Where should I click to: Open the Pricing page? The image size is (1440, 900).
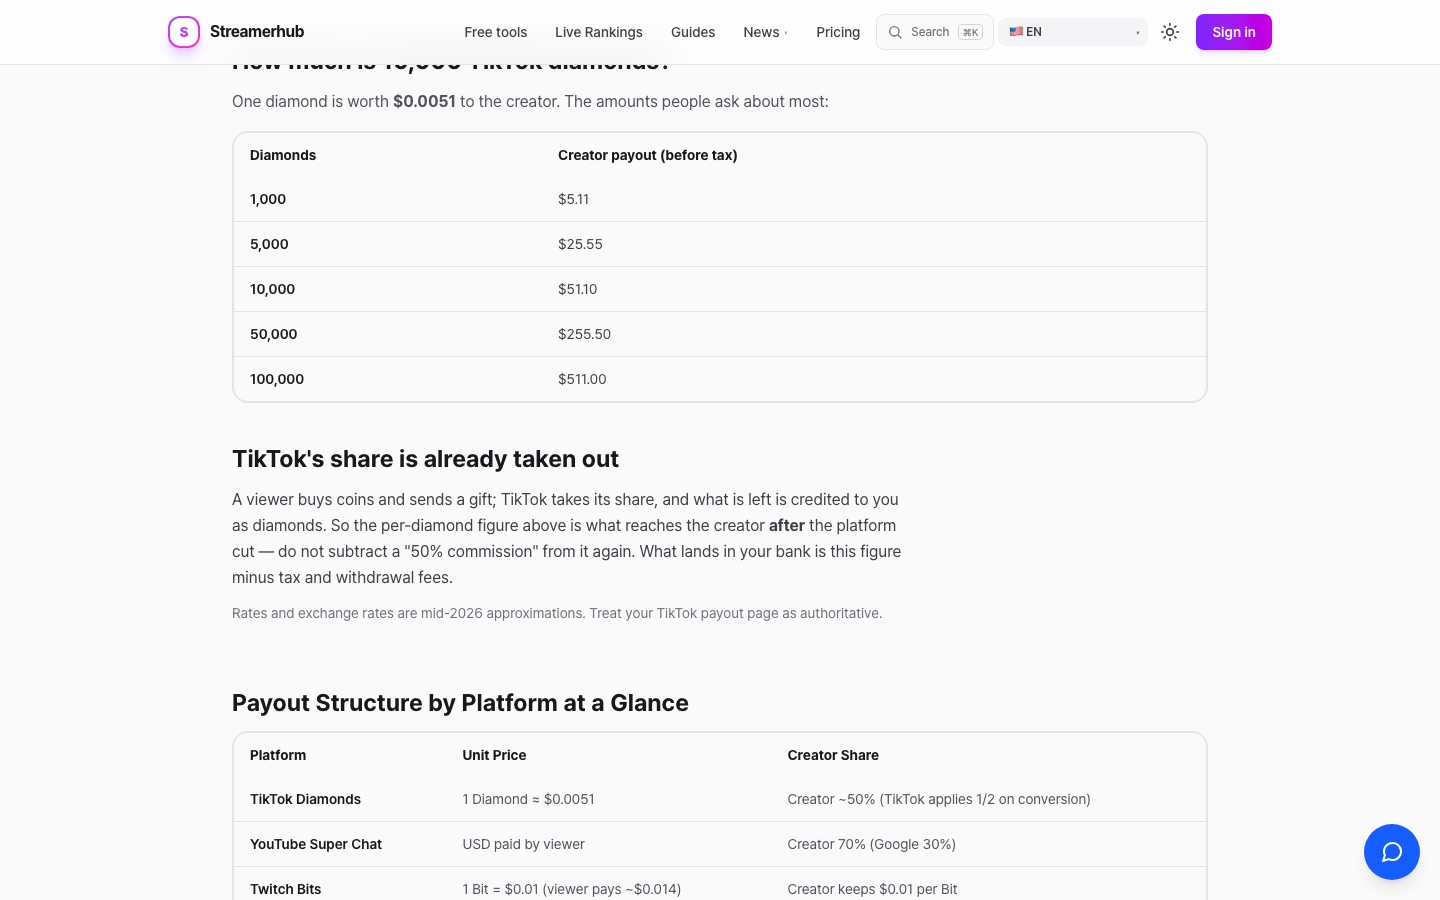point(838,32)
